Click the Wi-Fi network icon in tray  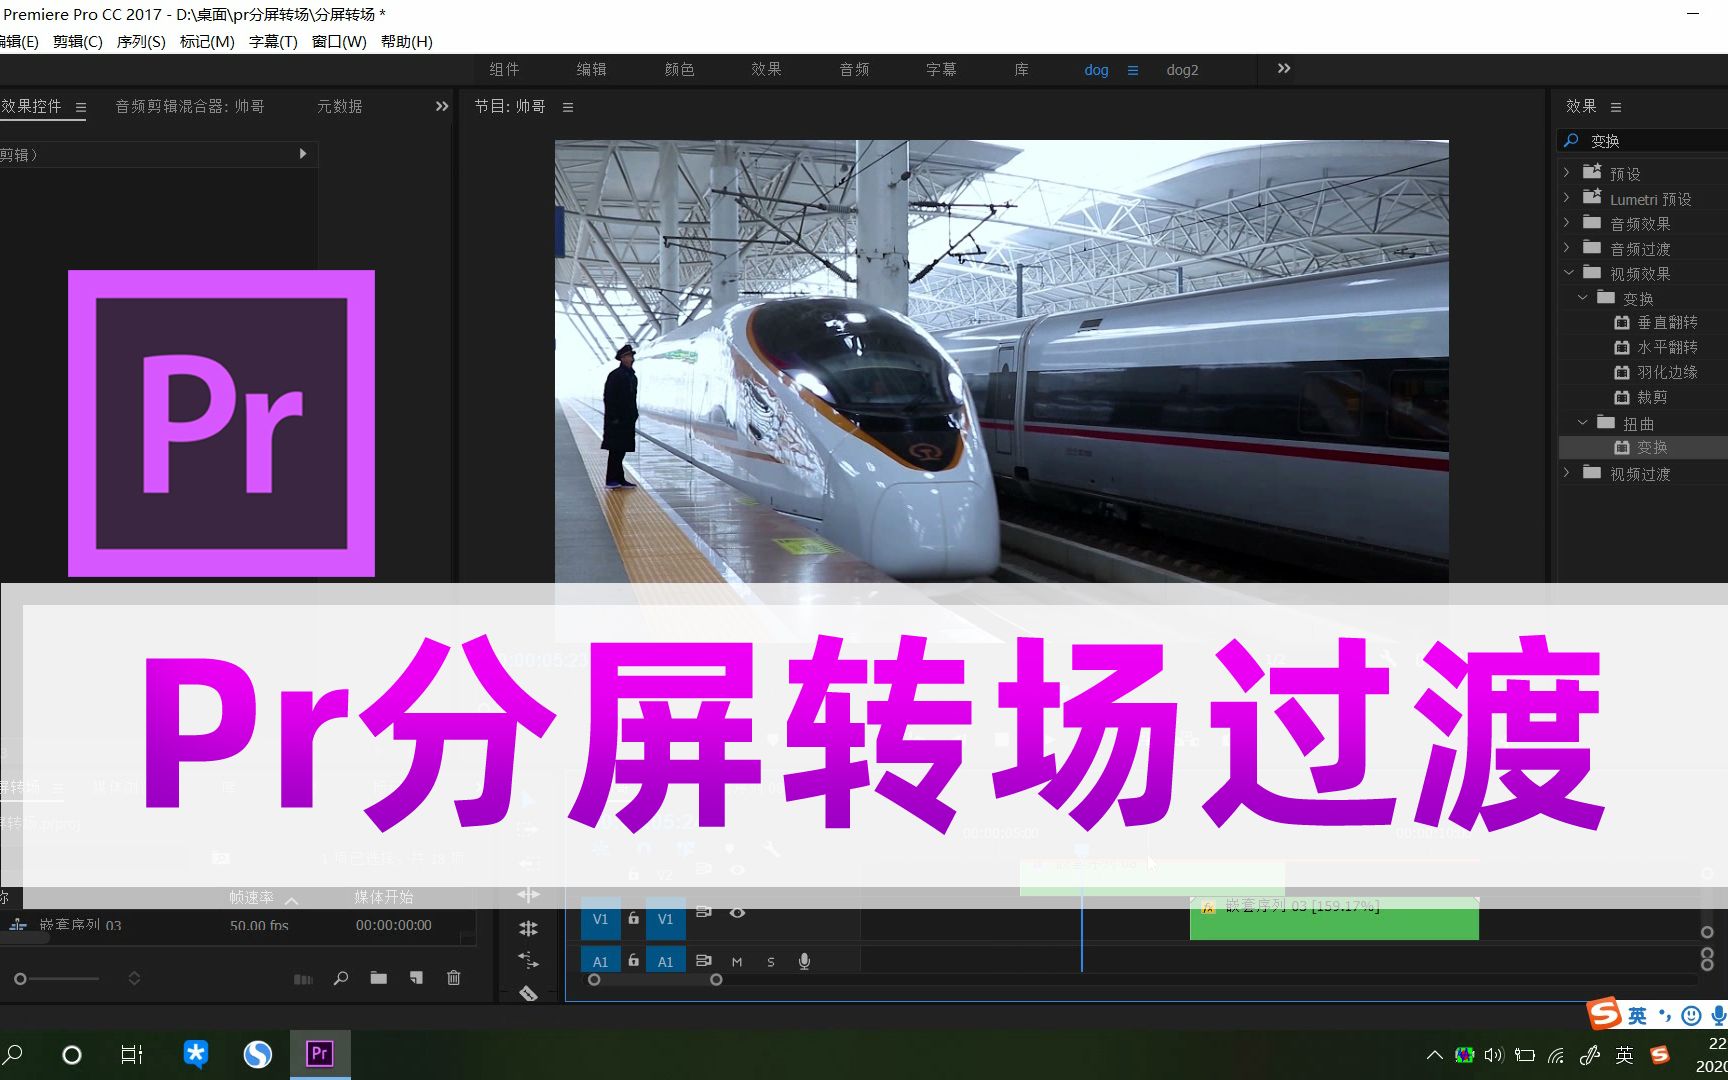pos(1556,1055)
